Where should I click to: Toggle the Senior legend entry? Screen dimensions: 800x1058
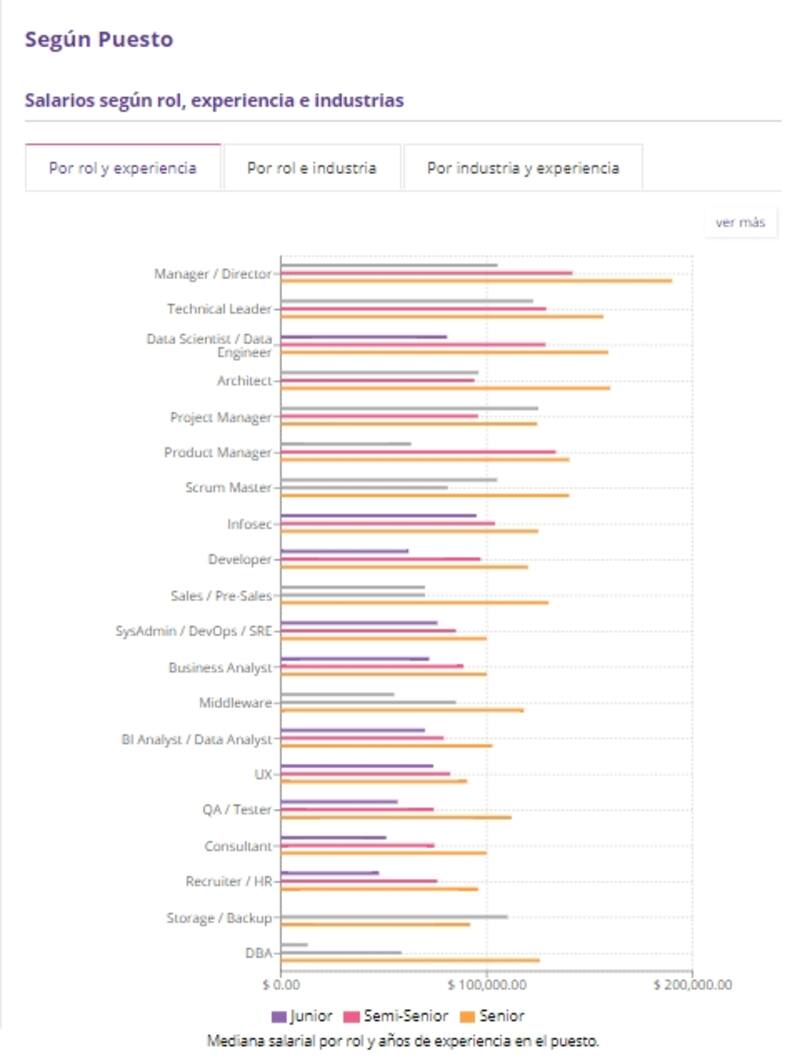tap(501, 1016)
